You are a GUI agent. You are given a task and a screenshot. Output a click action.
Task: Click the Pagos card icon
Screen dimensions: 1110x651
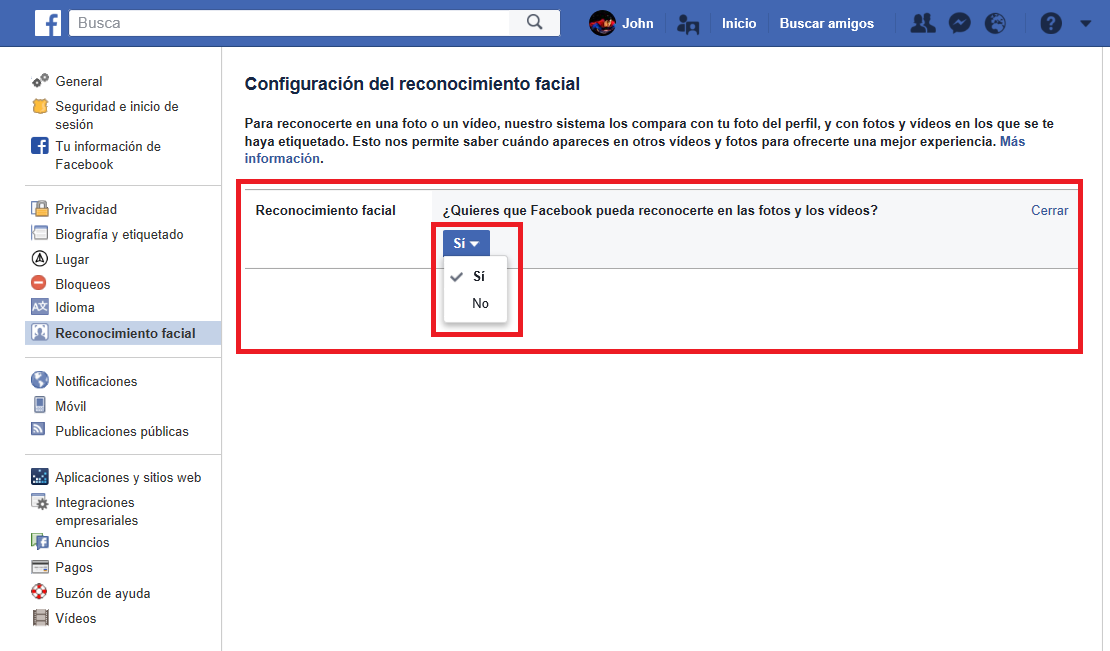[40, 567]
